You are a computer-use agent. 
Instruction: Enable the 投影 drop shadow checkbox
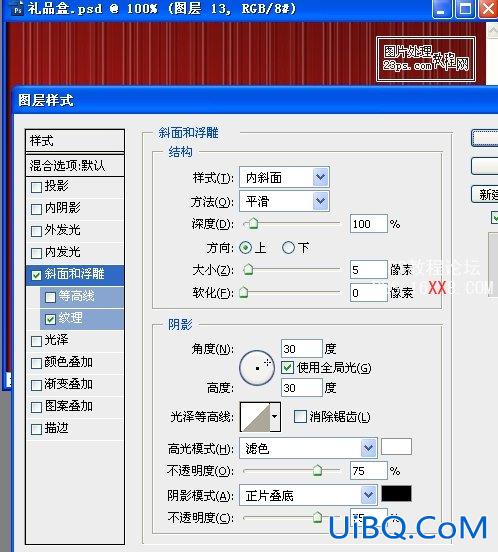click(x=36, y=187)
